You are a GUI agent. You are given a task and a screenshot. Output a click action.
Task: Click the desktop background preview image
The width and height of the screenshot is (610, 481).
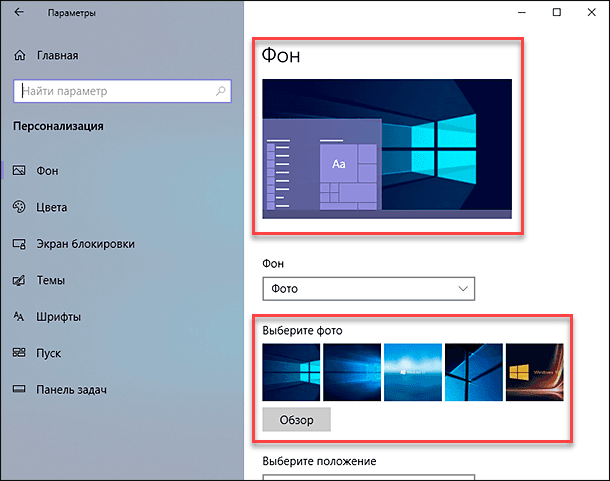click(x=387, y=149)
